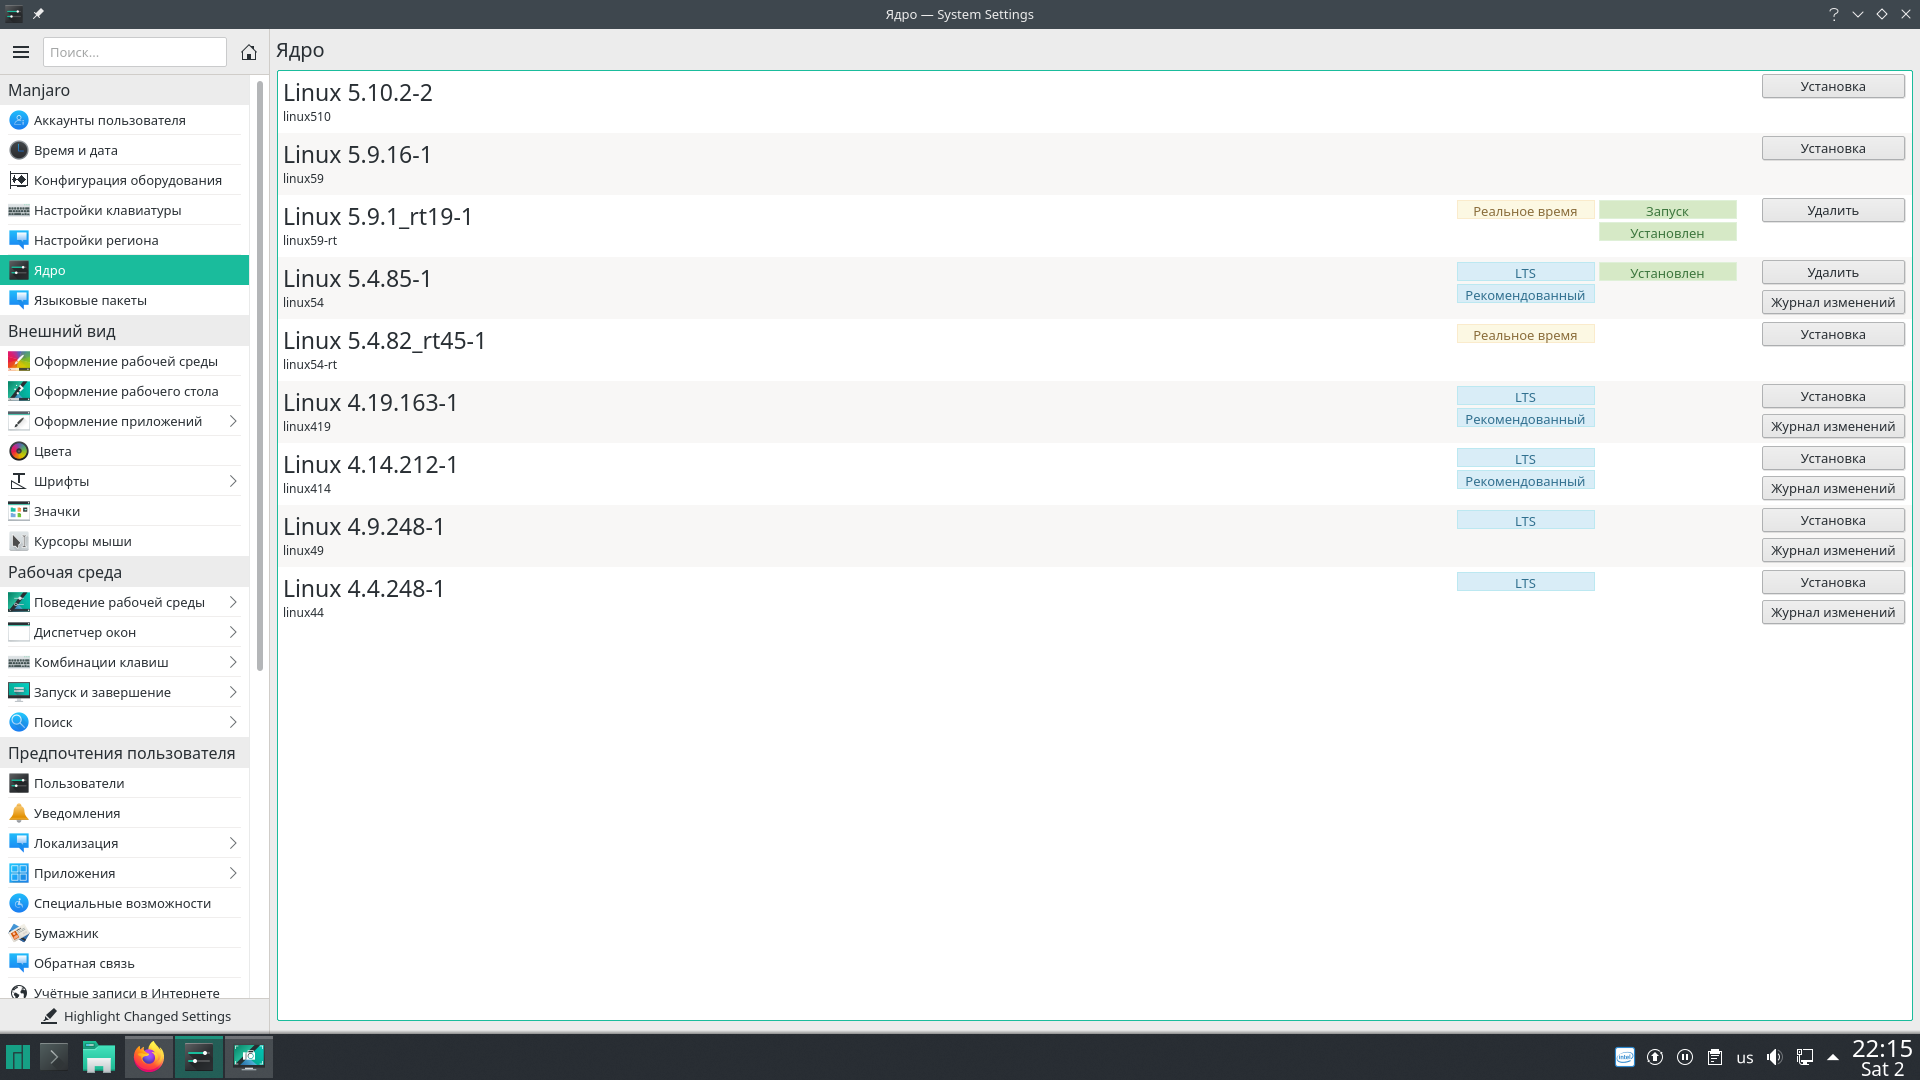The height and width of the screenshot is (1080, 1920).
Task: Click the Linux 4.9.248-1 kernel title
Action: (364, 526)
